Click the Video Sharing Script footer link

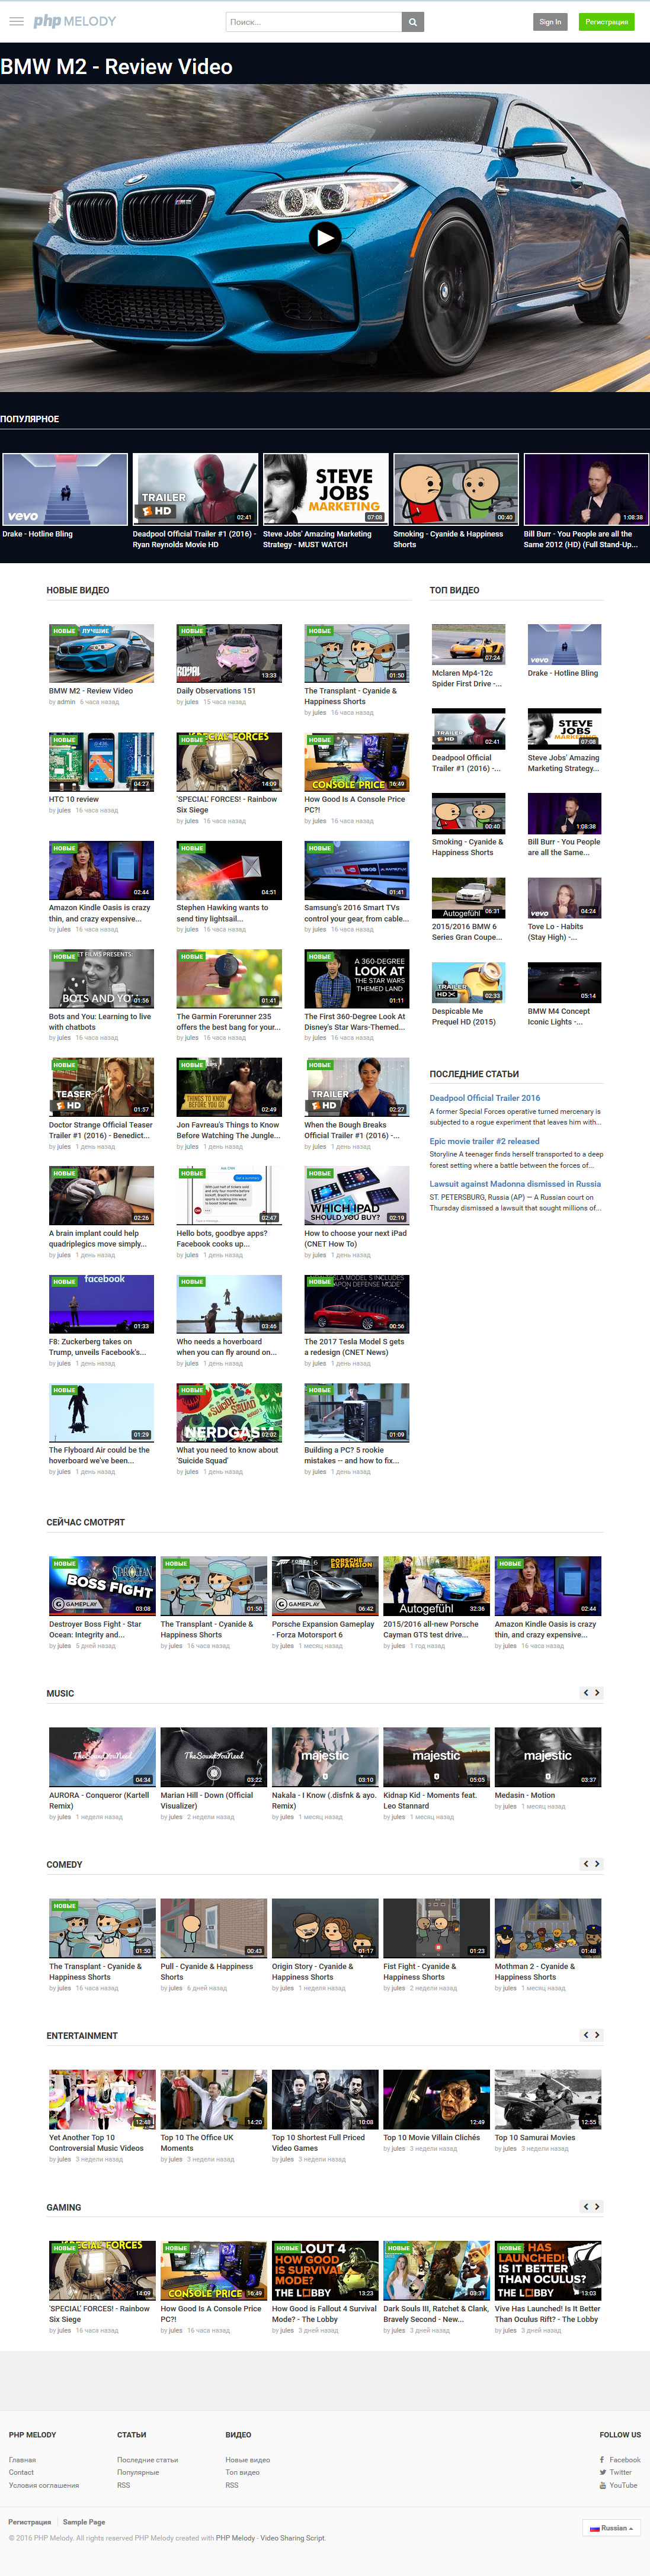point(292,2538)
